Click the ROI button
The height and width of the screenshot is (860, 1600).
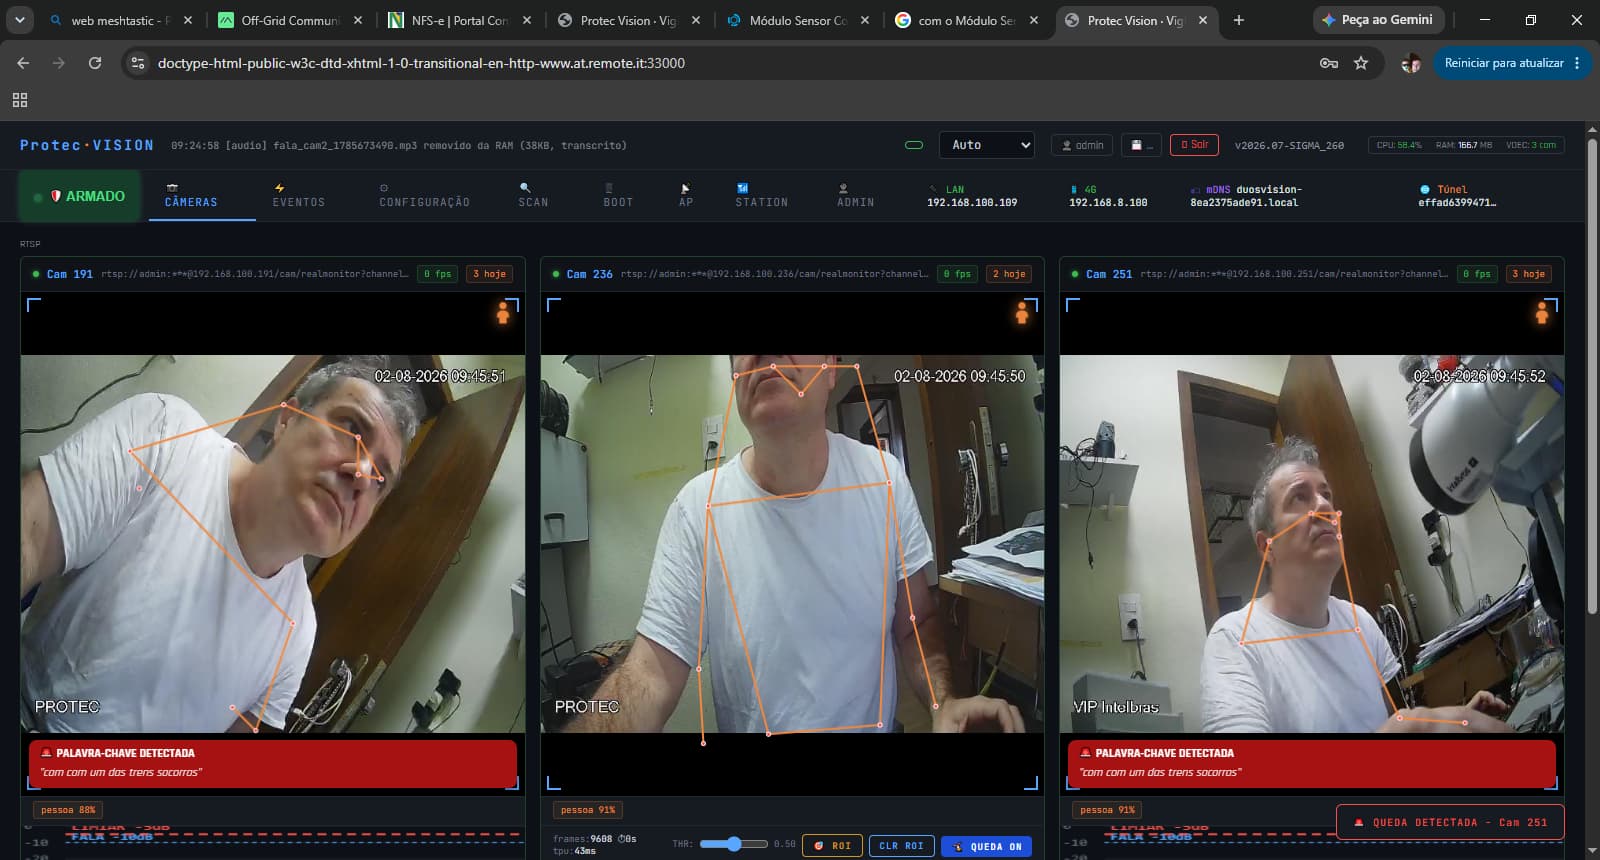coord(832,846)
